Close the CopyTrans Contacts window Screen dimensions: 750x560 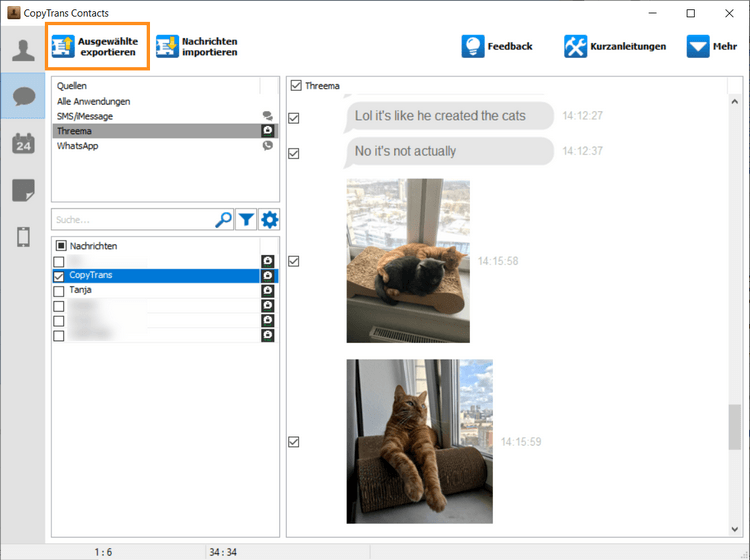pos(729,13)
